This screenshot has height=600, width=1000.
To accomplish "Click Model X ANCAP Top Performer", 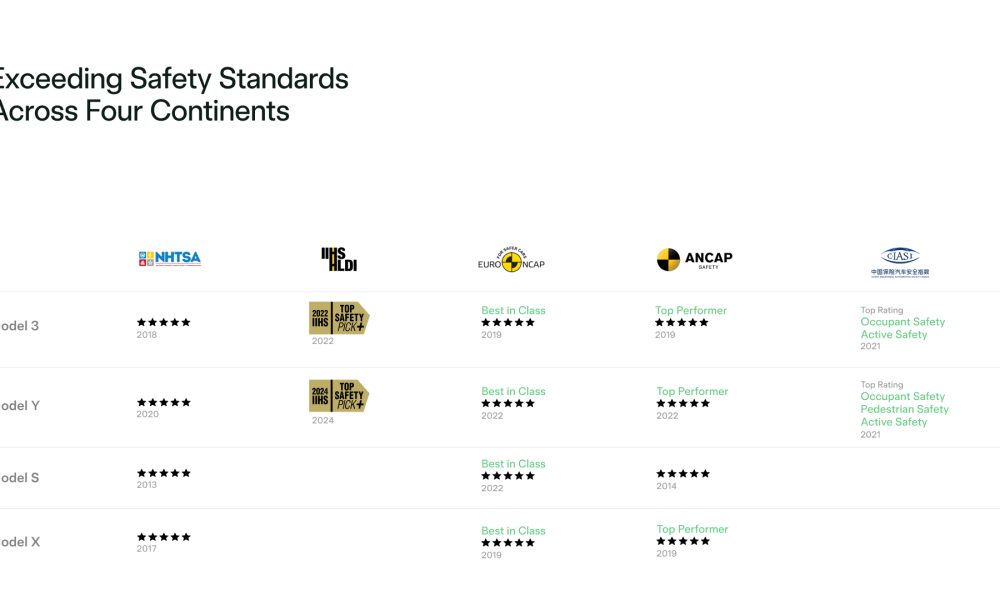I will coord(692,529).
